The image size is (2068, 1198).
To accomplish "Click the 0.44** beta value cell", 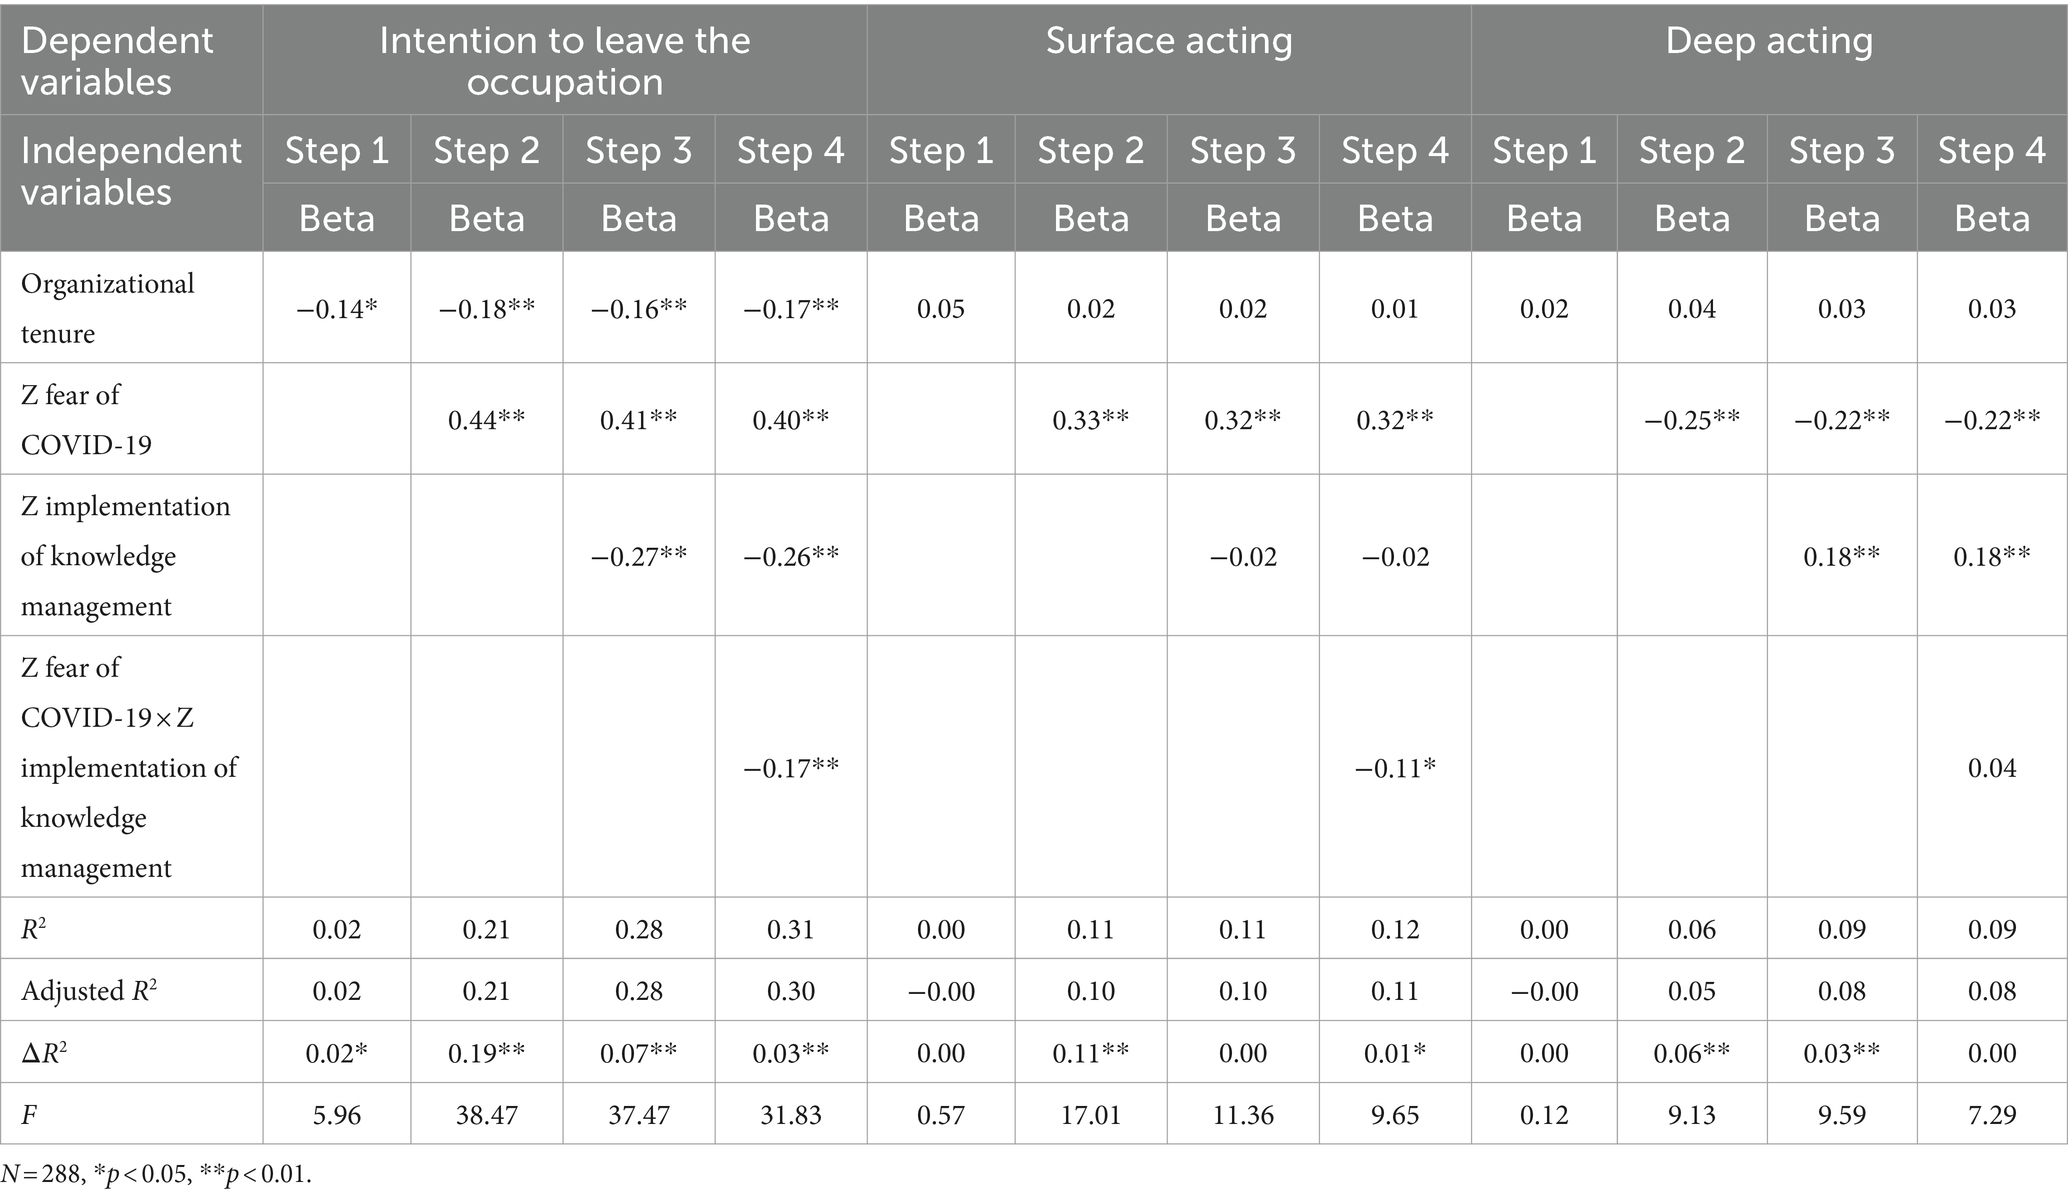I will pos(487,419).
